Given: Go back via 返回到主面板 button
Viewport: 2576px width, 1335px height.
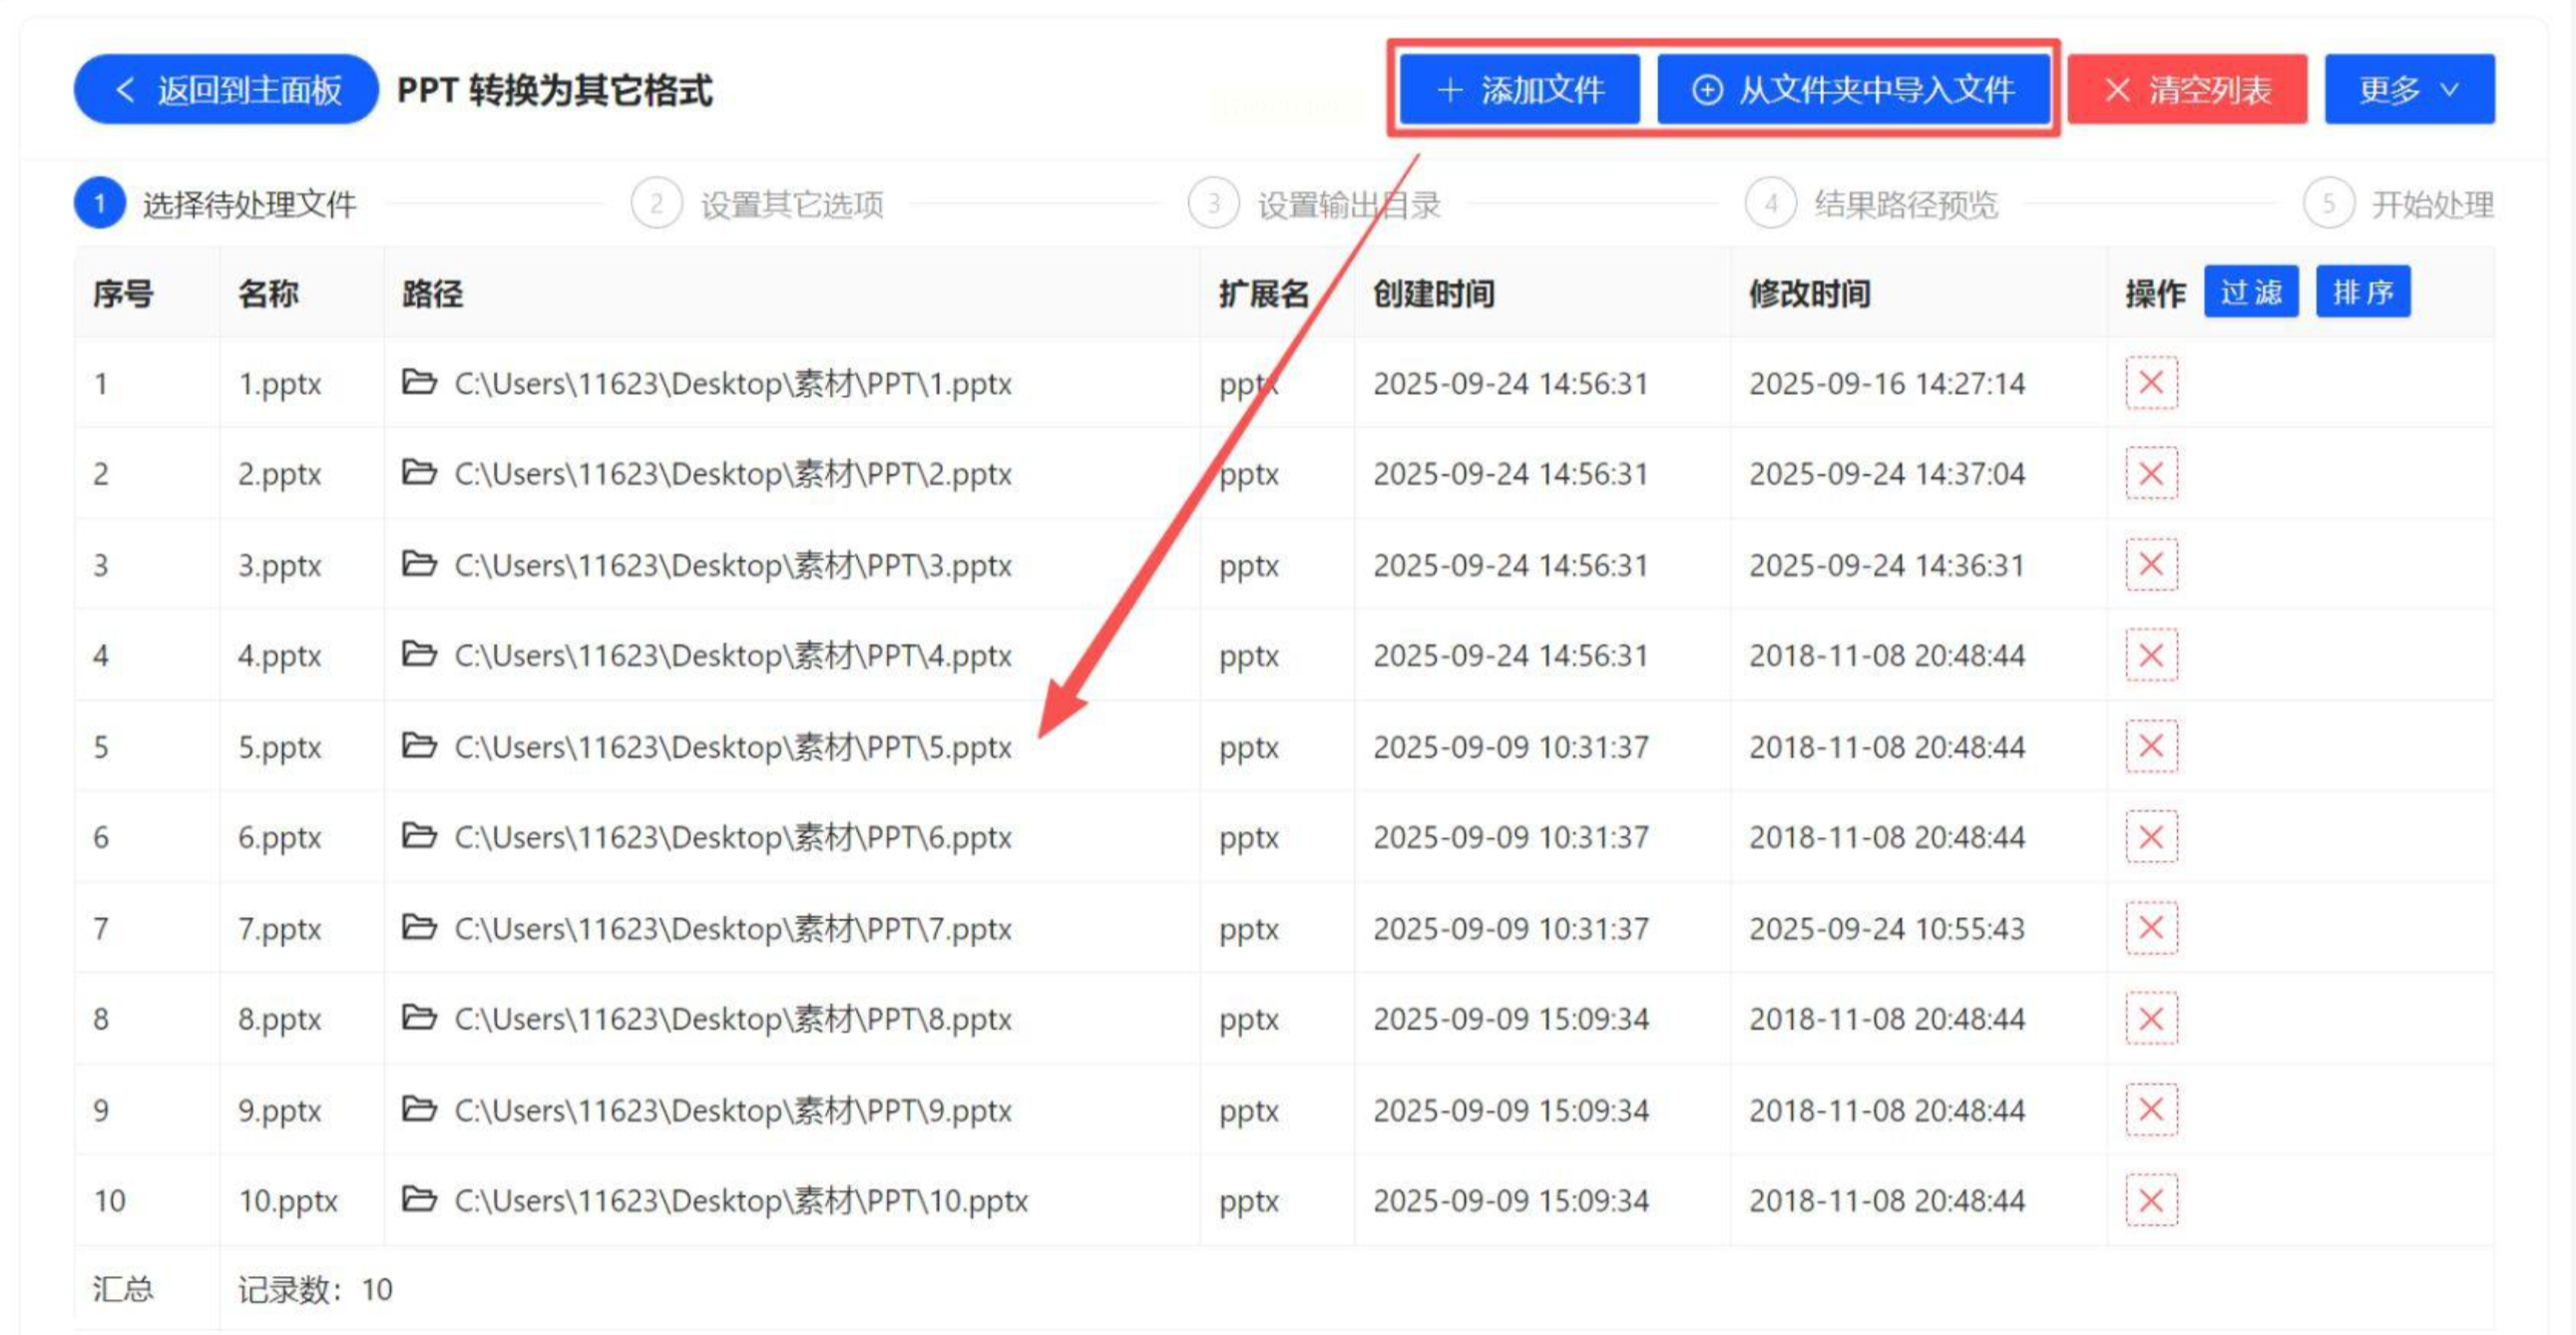Looking at the screenshot, I should [x=226, y=90].
